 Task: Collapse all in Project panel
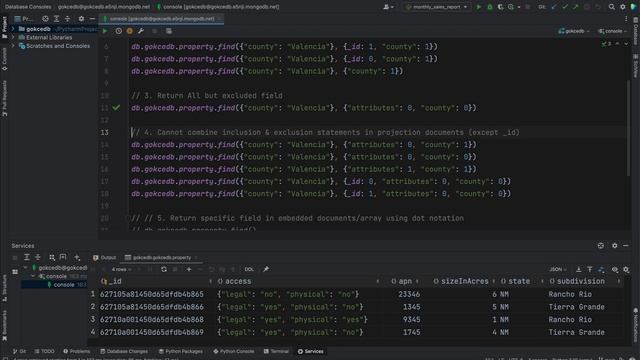[x=67, y=19]
